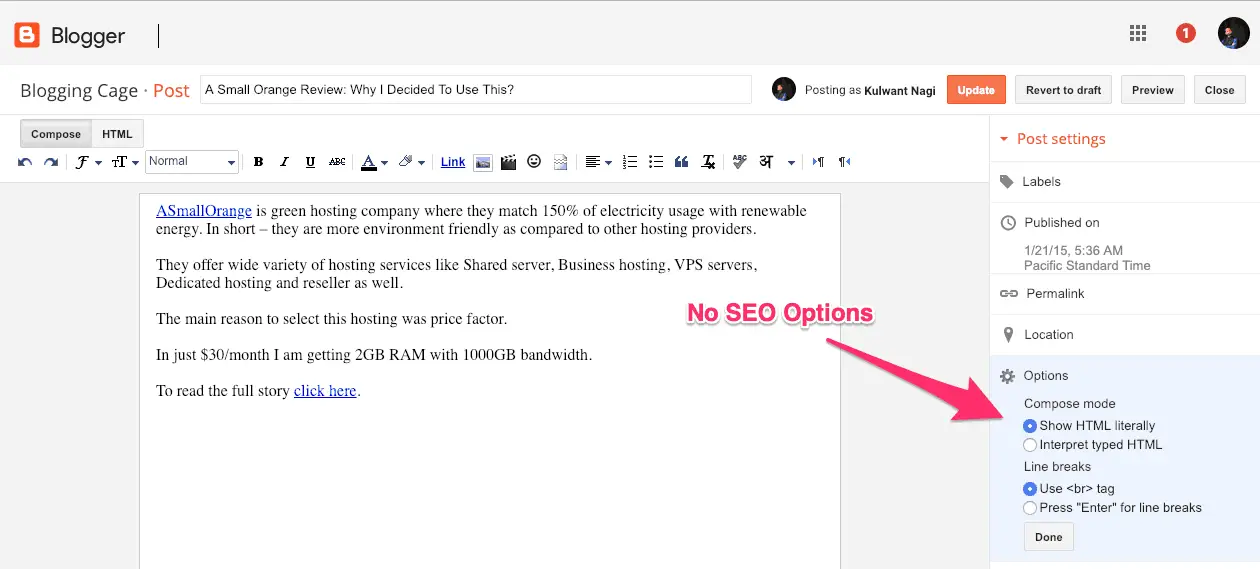Click the Blogger logo icon
The height and width of the screenshot is (569, 1260).
27,35
